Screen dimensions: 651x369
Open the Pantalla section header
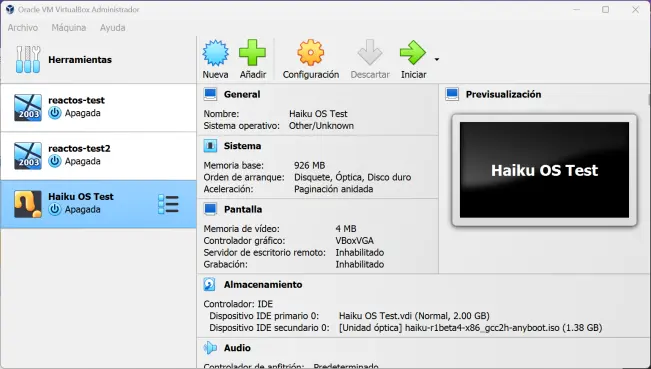click(243, 209)
